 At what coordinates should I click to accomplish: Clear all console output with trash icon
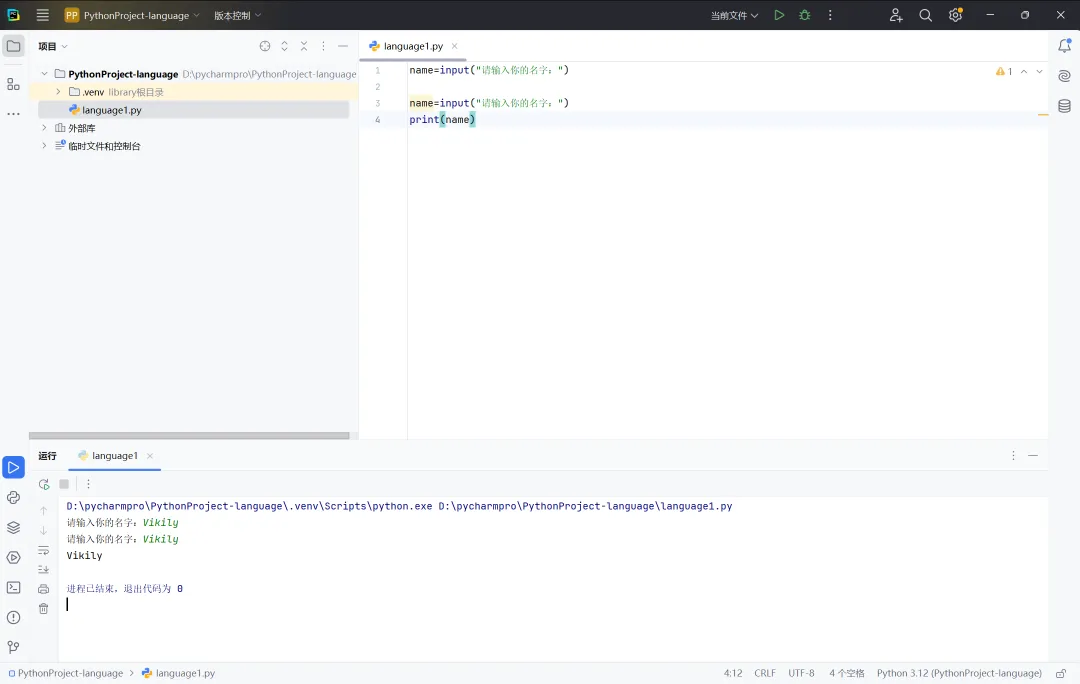[43, 608]
